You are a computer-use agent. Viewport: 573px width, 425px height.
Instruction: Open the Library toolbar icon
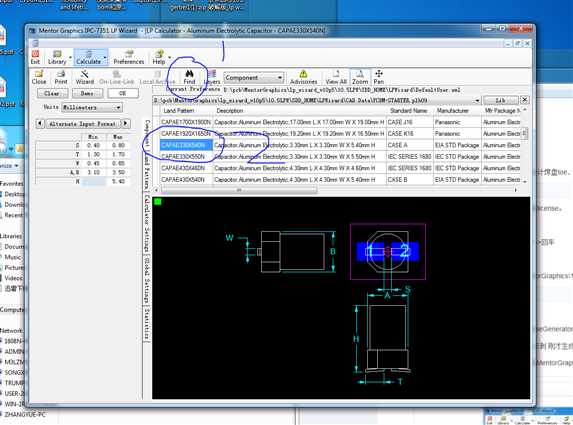tap(57, 57)
